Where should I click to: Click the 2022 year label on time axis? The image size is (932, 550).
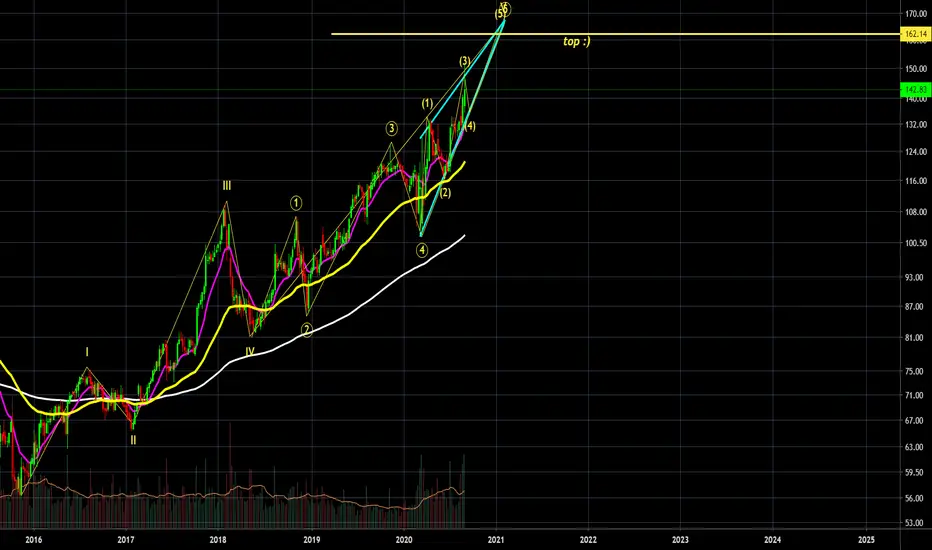pyautogui.click(x=588, y=540)
